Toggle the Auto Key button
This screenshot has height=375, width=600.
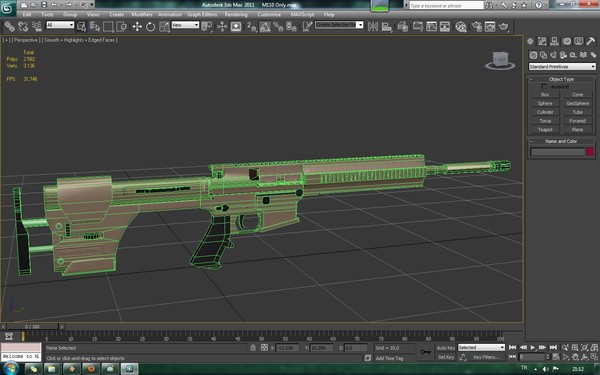446,348
